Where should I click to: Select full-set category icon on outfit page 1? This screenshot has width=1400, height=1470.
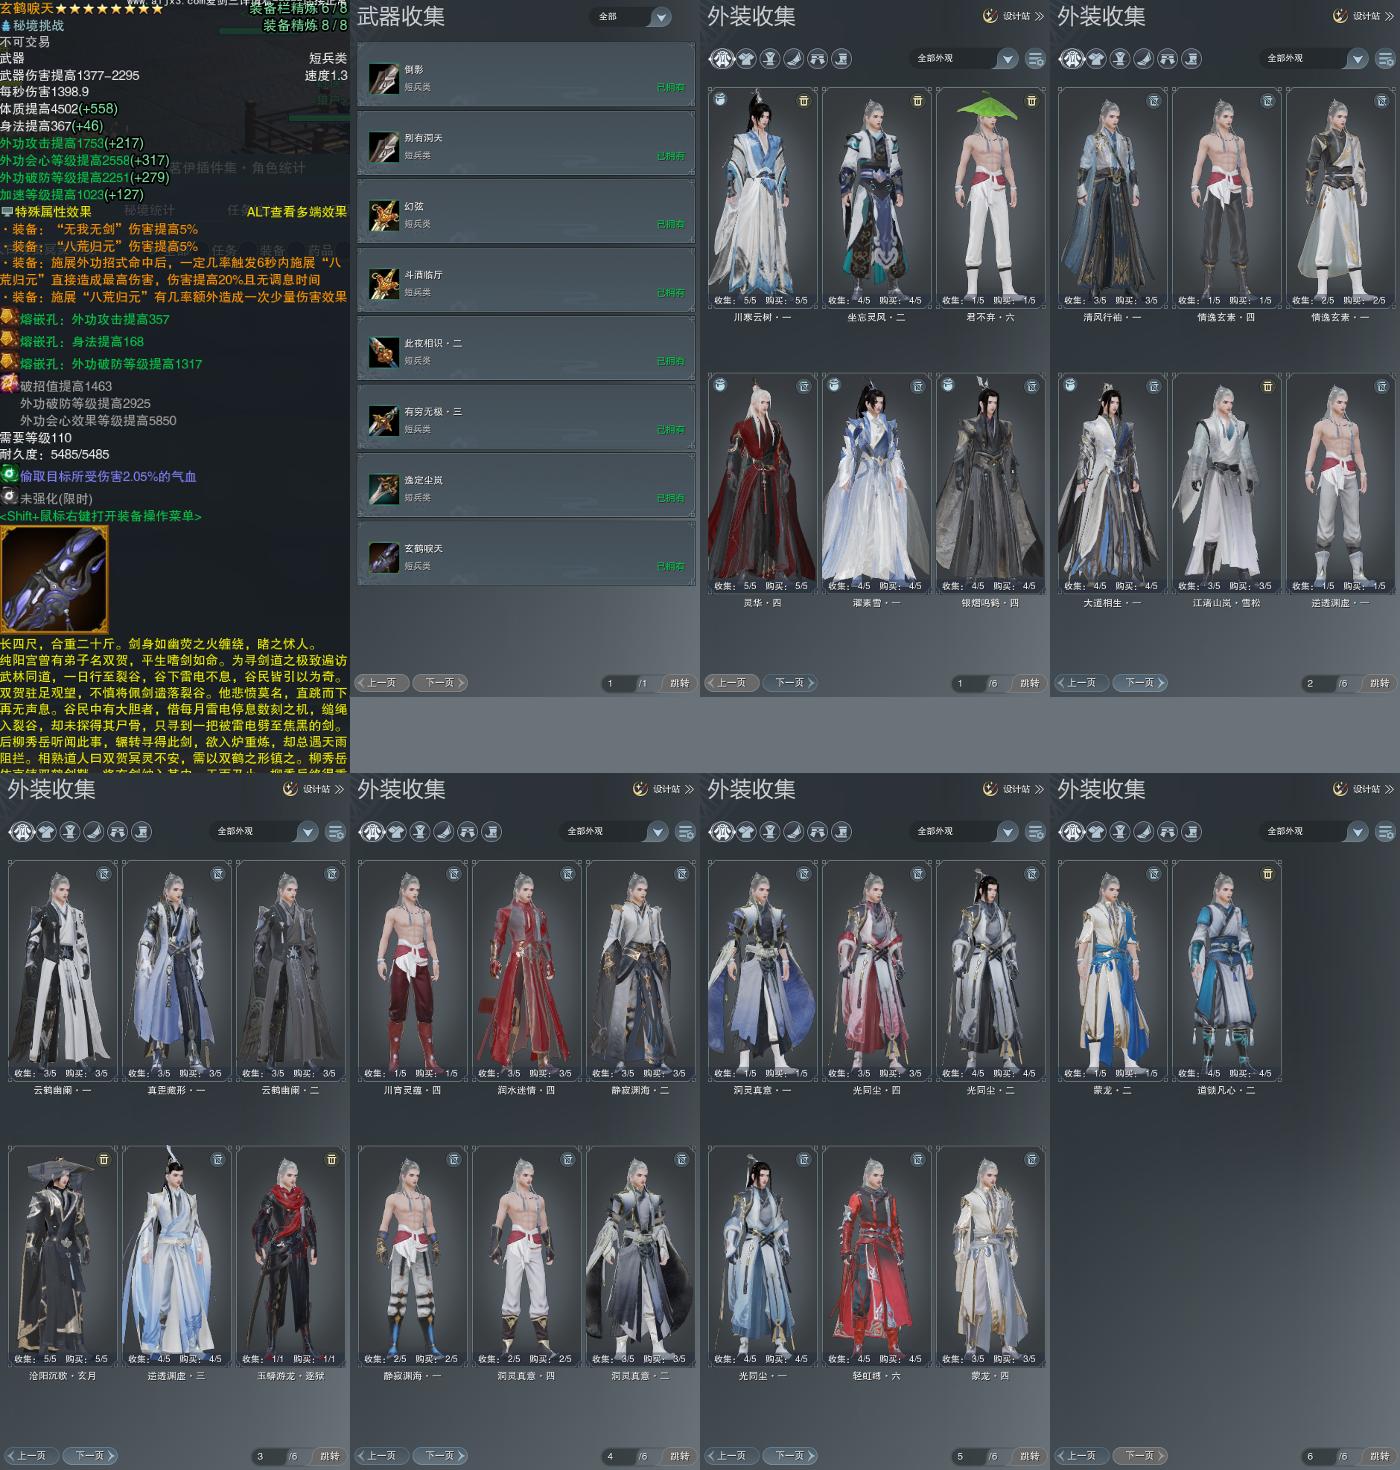(x=722, y=59)
